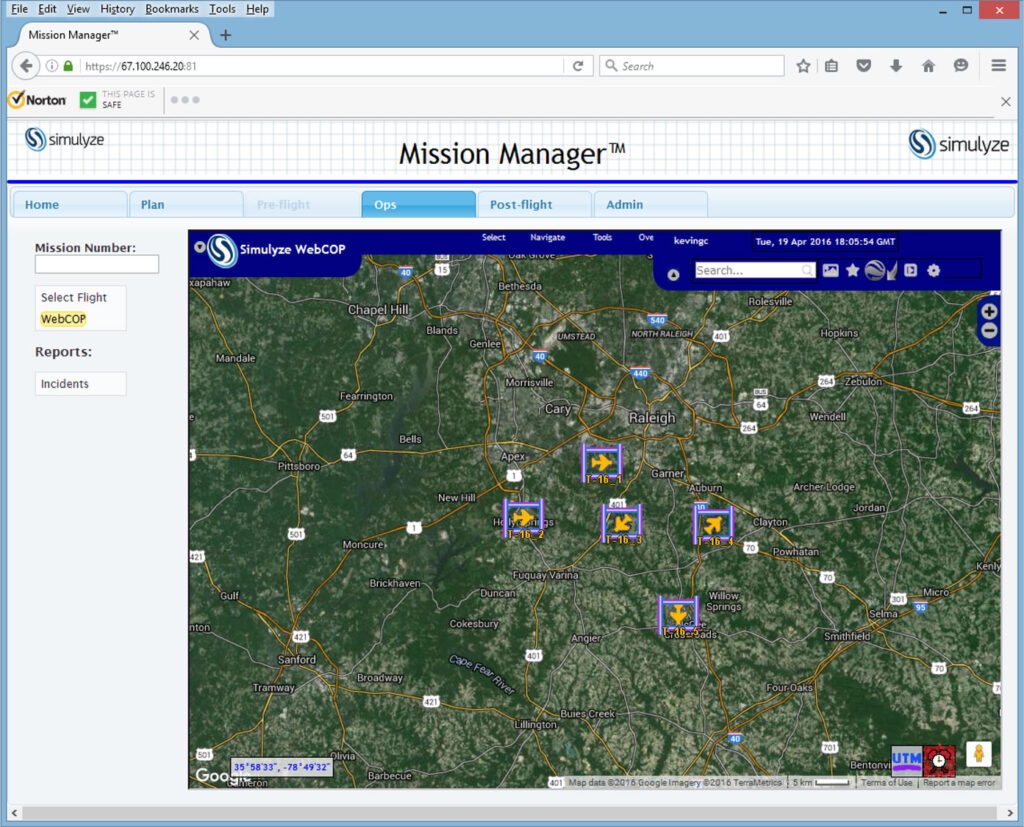
Task: Click the Norton toolbar logo
Action: tap(38, 100)
